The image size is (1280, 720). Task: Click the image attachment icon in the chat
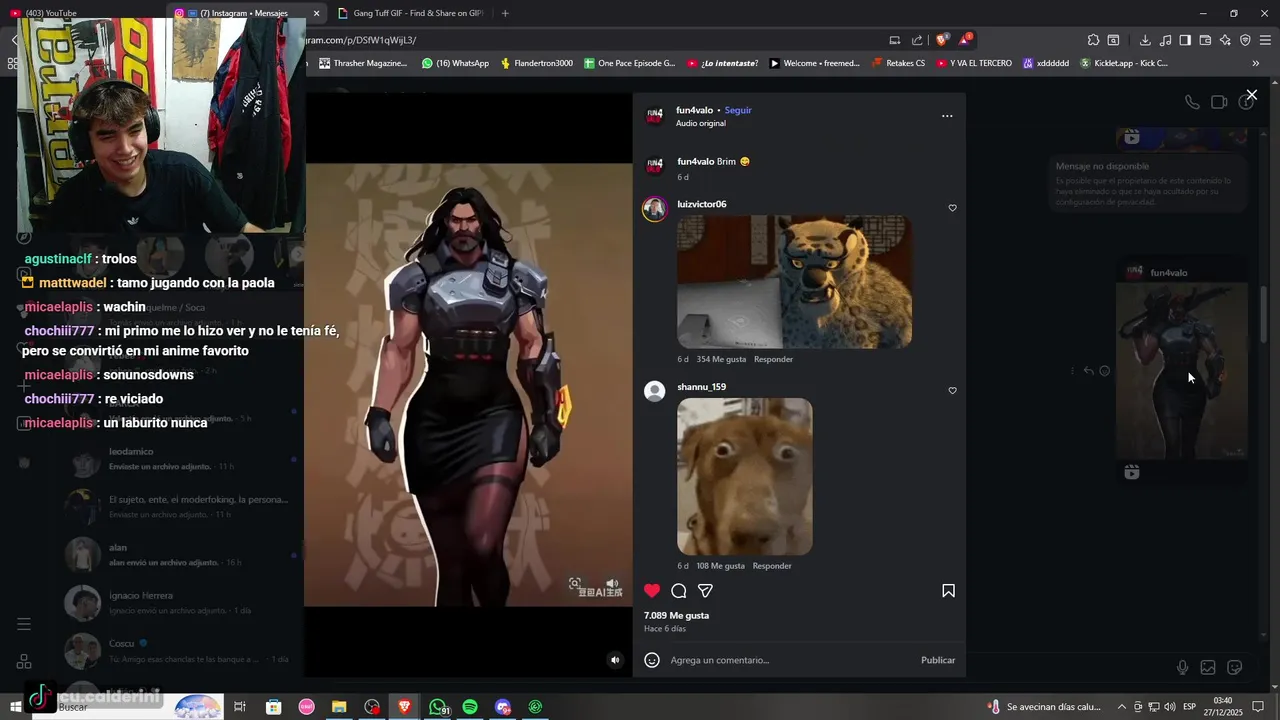[x=1208, y=668]
